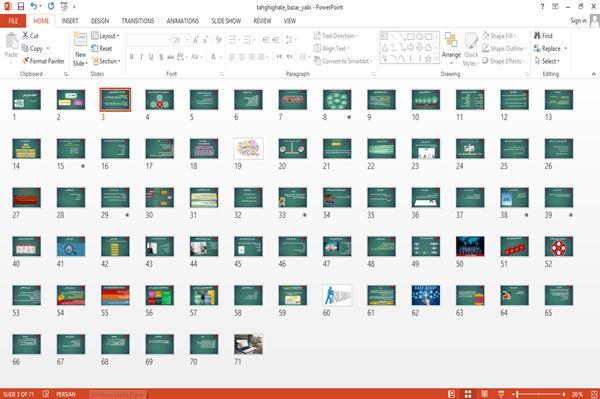Open the font name combo box

point(150,40)
